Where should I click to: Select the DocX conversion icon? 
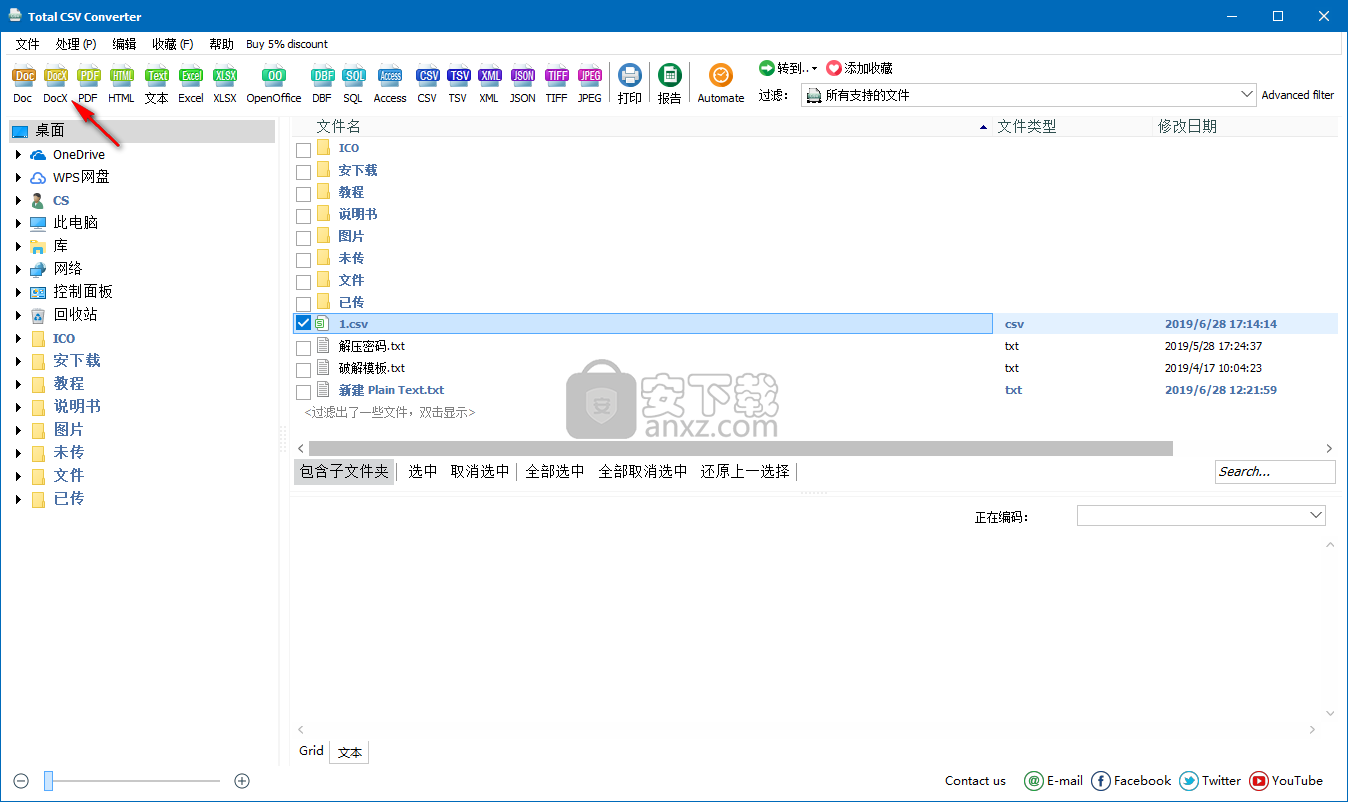pyautogui.click(x=55, y=76)
